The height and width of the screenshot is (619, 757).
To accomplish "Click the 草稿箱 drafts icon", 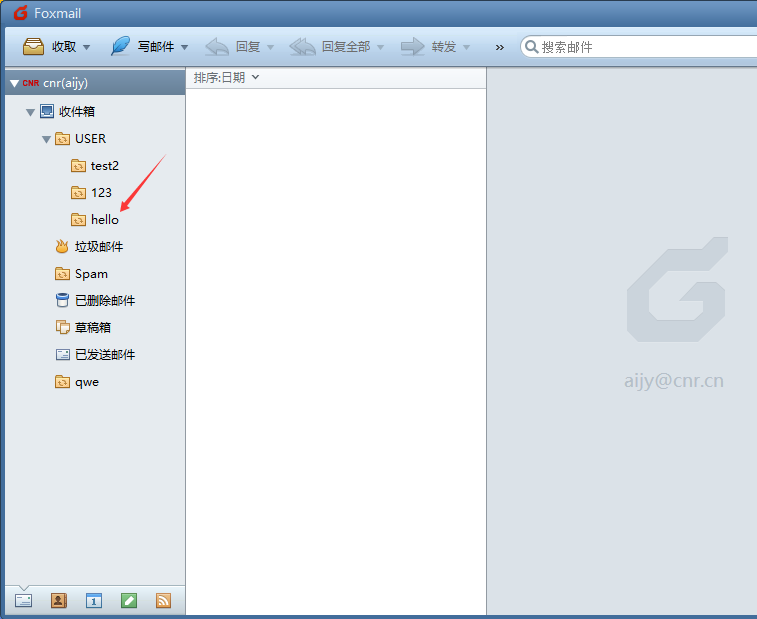I will tap(63, 327).
